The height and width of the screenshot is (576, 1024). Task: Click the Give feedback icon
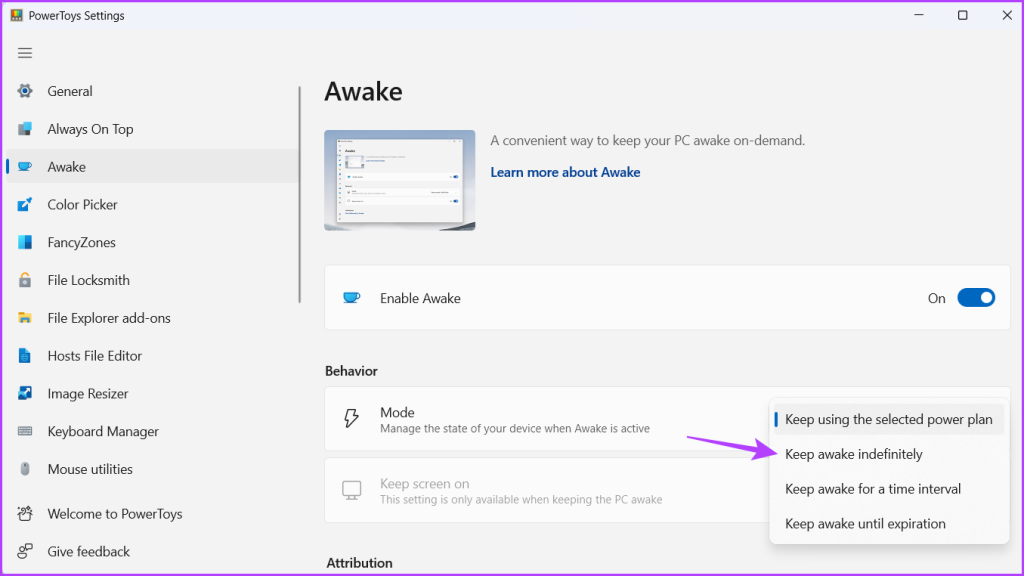25,552
